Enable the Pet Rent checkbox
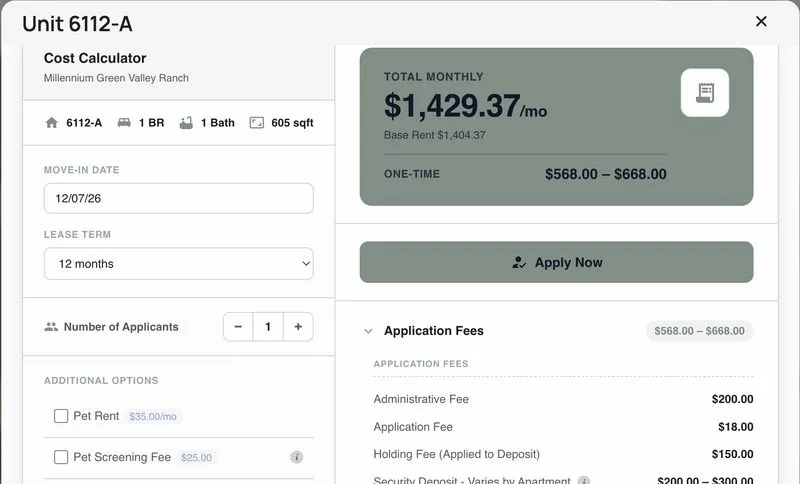 tap(61, 416)
